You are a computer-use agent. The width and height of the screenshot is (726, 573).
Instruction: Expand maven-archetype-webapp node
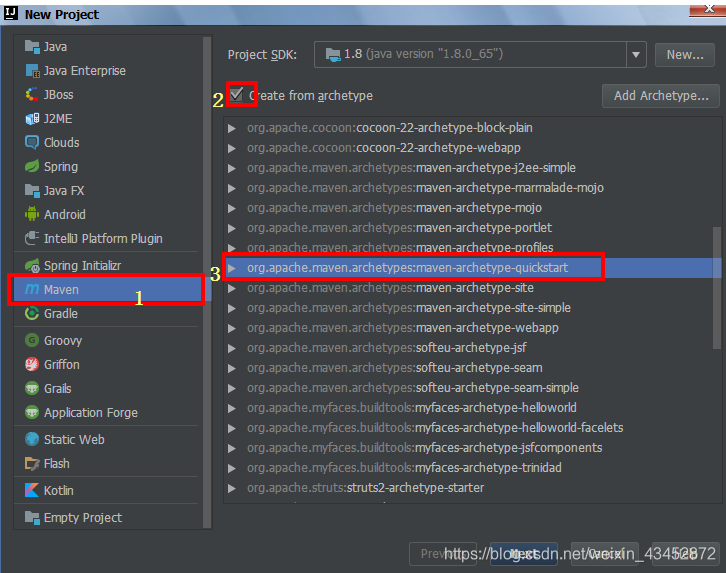[x=232, y=328]
